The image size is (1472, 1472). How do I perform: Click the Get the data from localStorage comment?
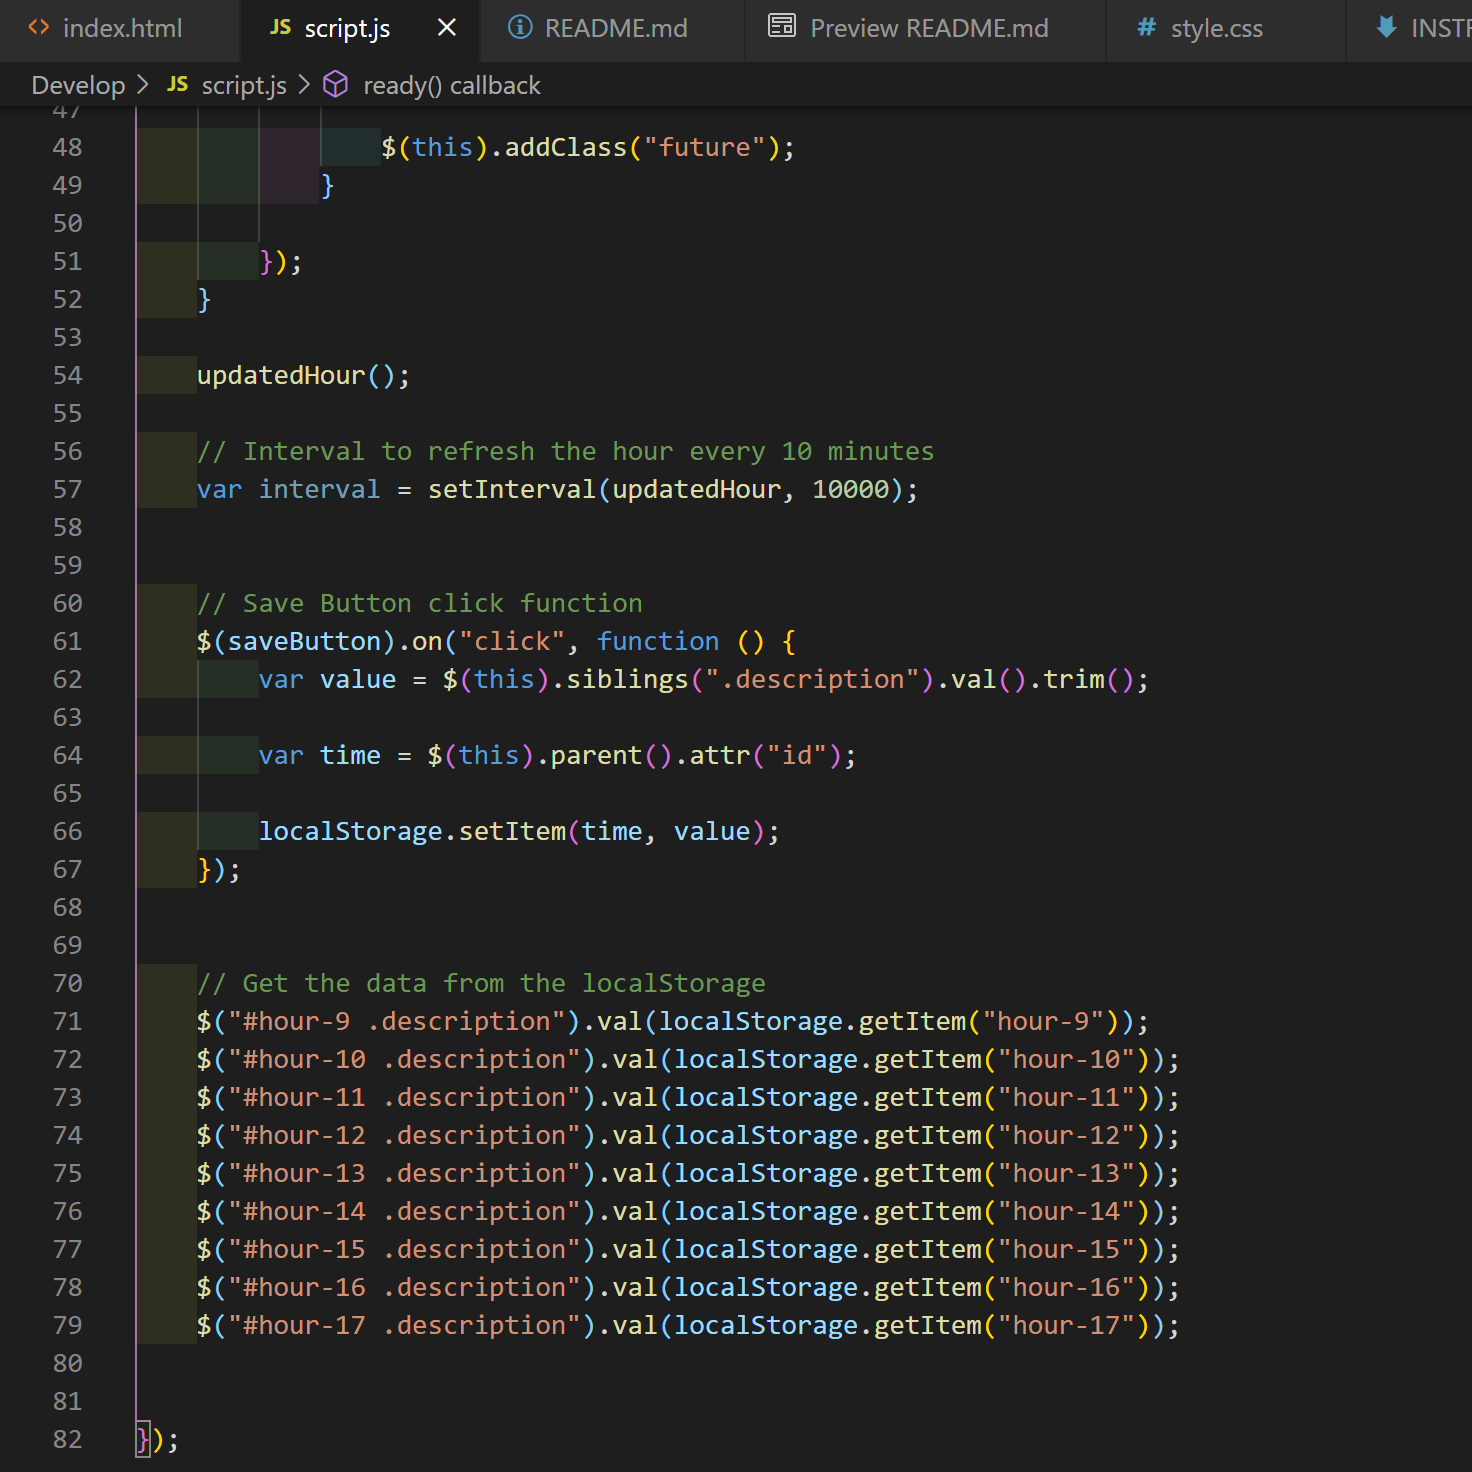point(481,983)
